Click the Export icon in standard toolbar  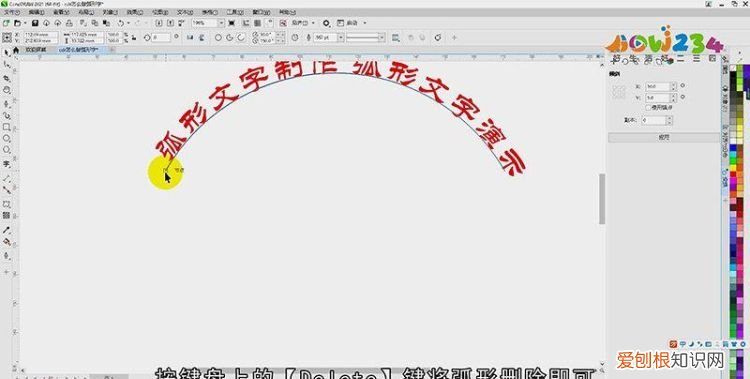(x=170, y=23)
